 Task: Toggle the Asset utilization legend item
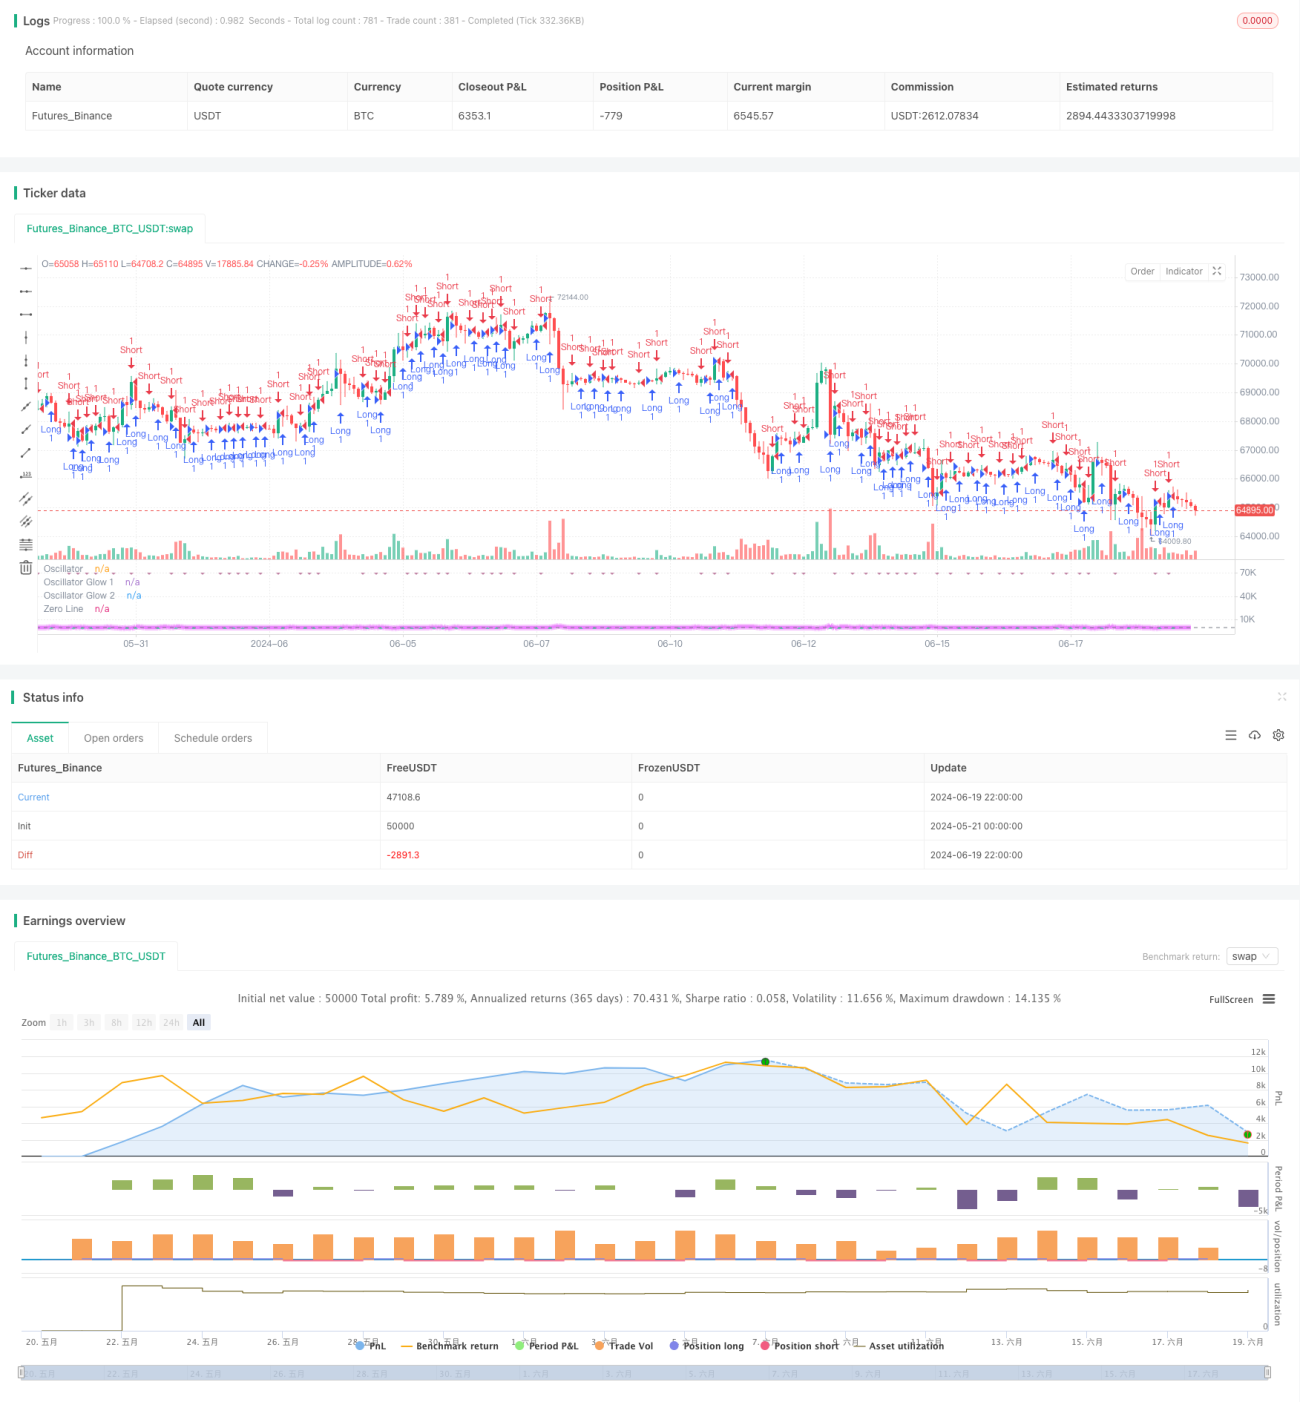coord(898,1346)
